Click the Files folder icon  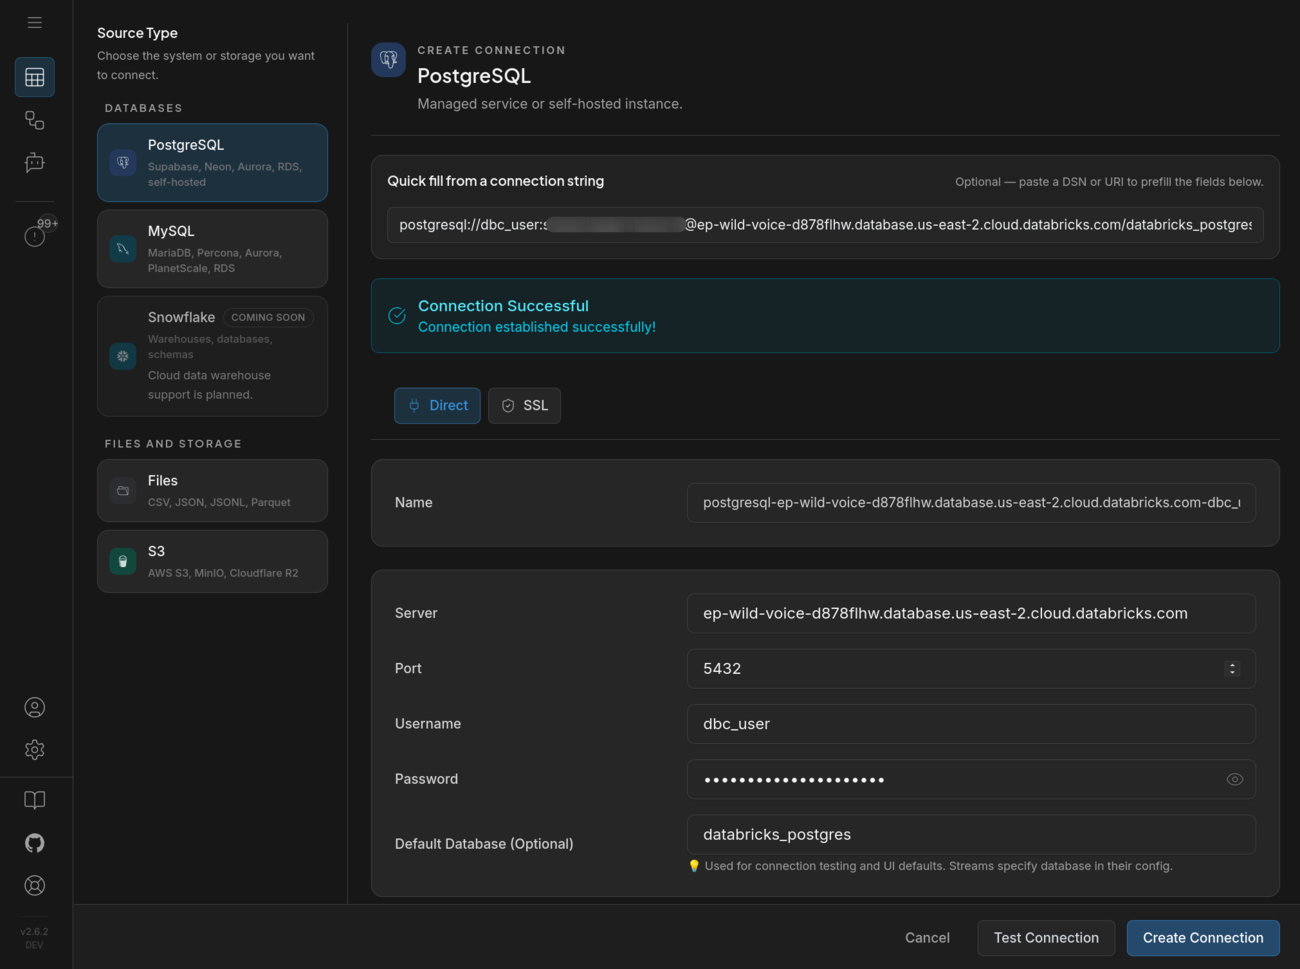pyautogui.click(x=123, y=490)
